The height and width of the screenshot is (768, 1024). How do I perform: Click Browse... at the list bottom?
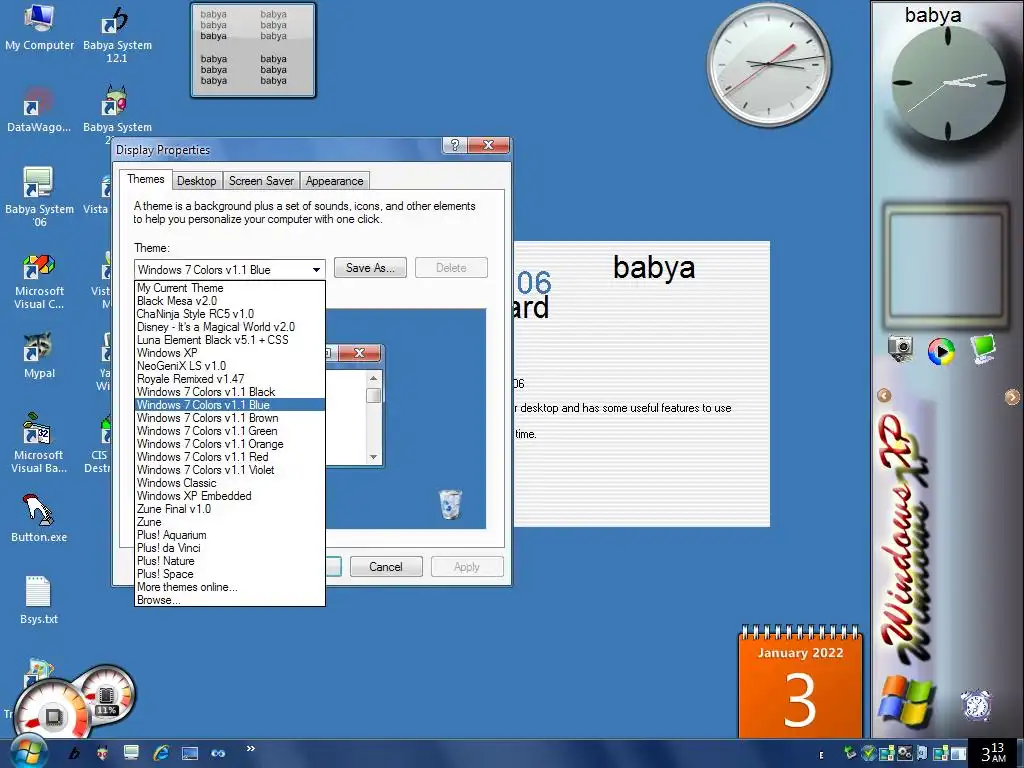point(230,600)
